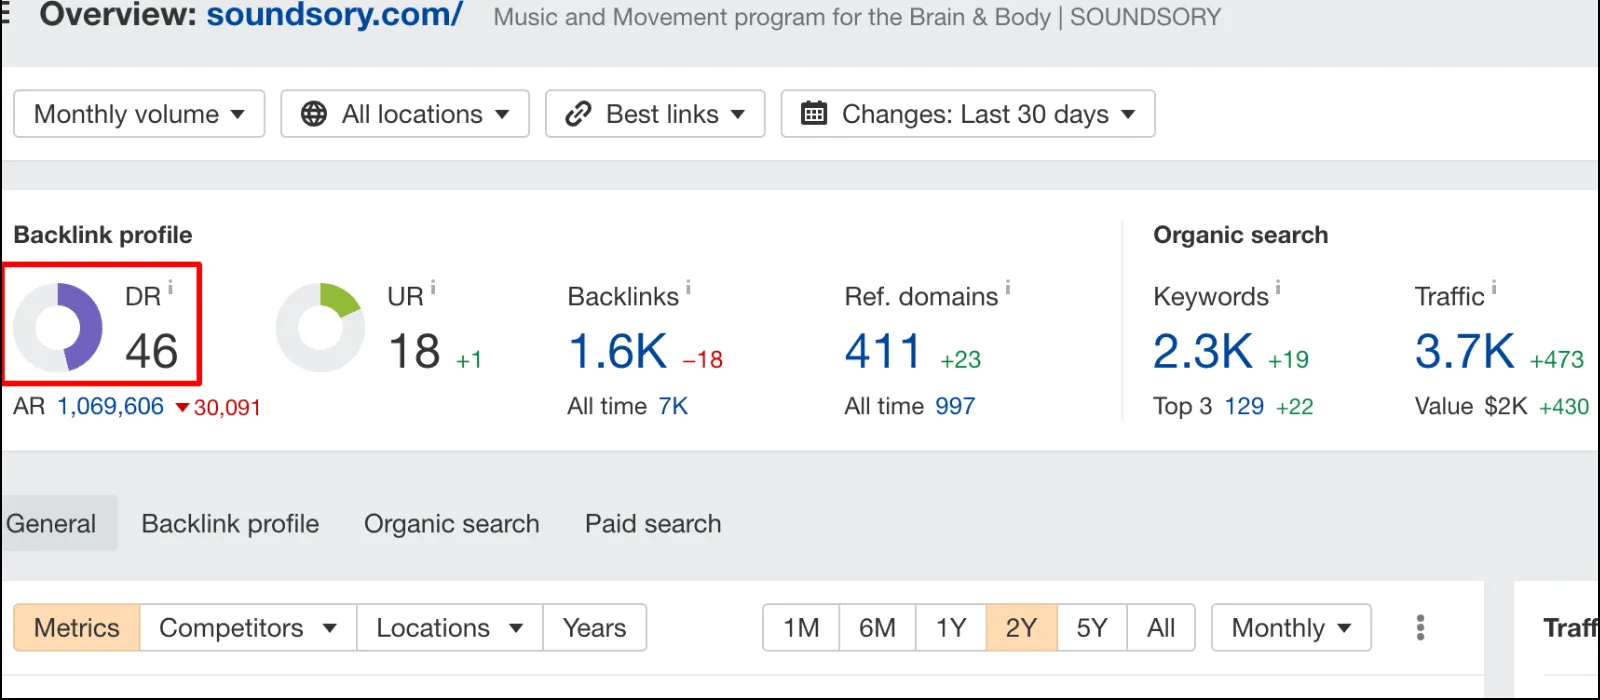Click the purple DR donut chart
This screenshot has width=1600, height=700.
(58, 327)
